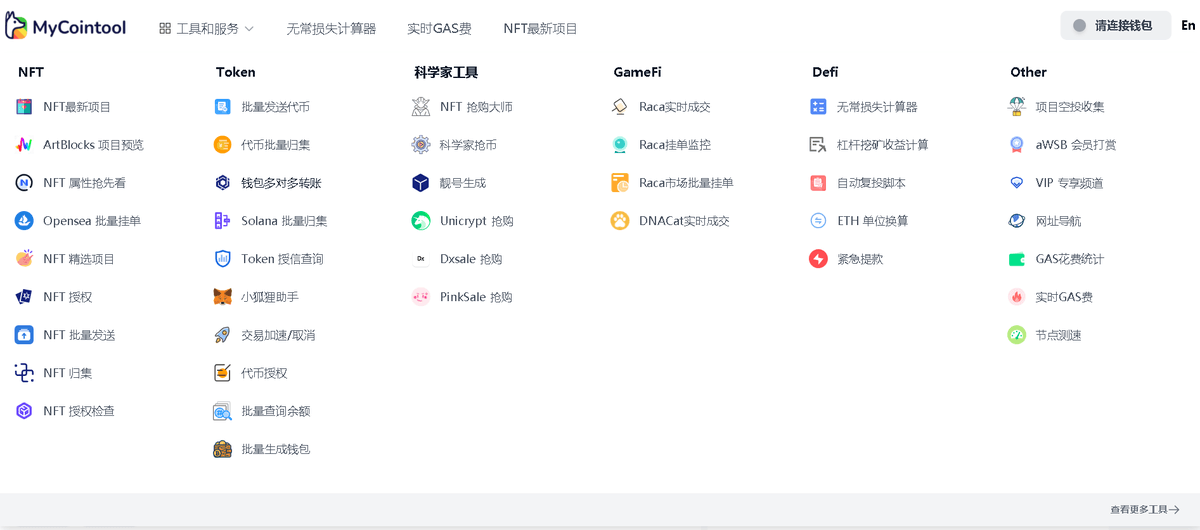
Task: Open the Raca市场批量挂单 link text
Action: tap(686, 183)
